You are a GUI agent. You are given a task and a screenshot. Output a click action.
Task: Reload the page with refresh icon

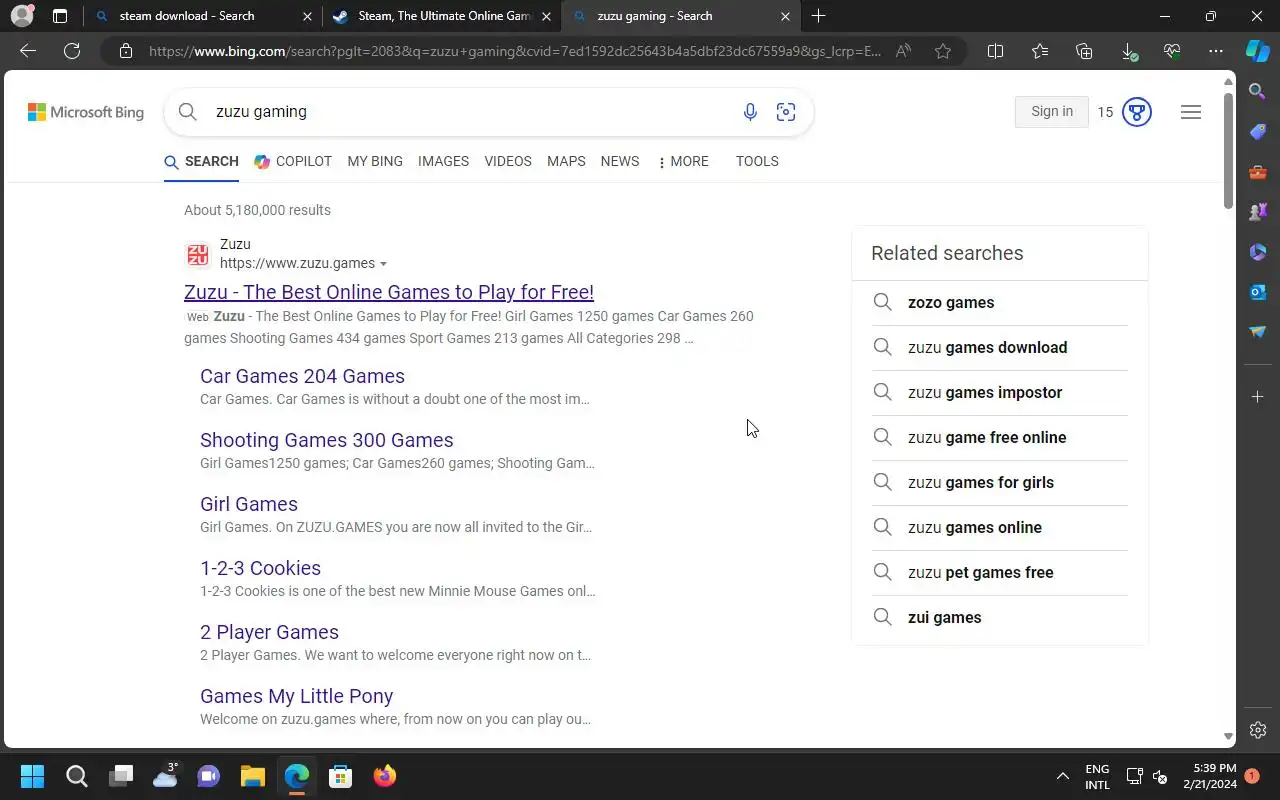coord(72,51)
